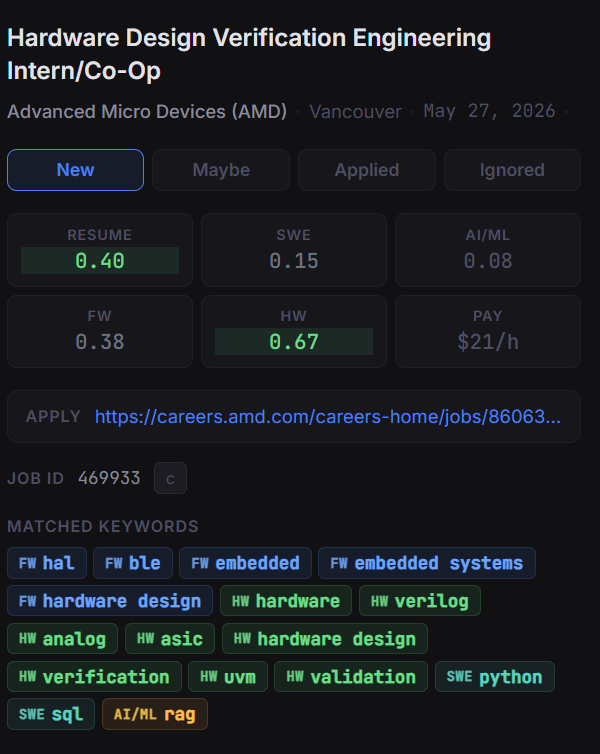Click the FW hardware design keyword tag
Viewport: 600px width, 754px height.
click(x=110, y=601)
